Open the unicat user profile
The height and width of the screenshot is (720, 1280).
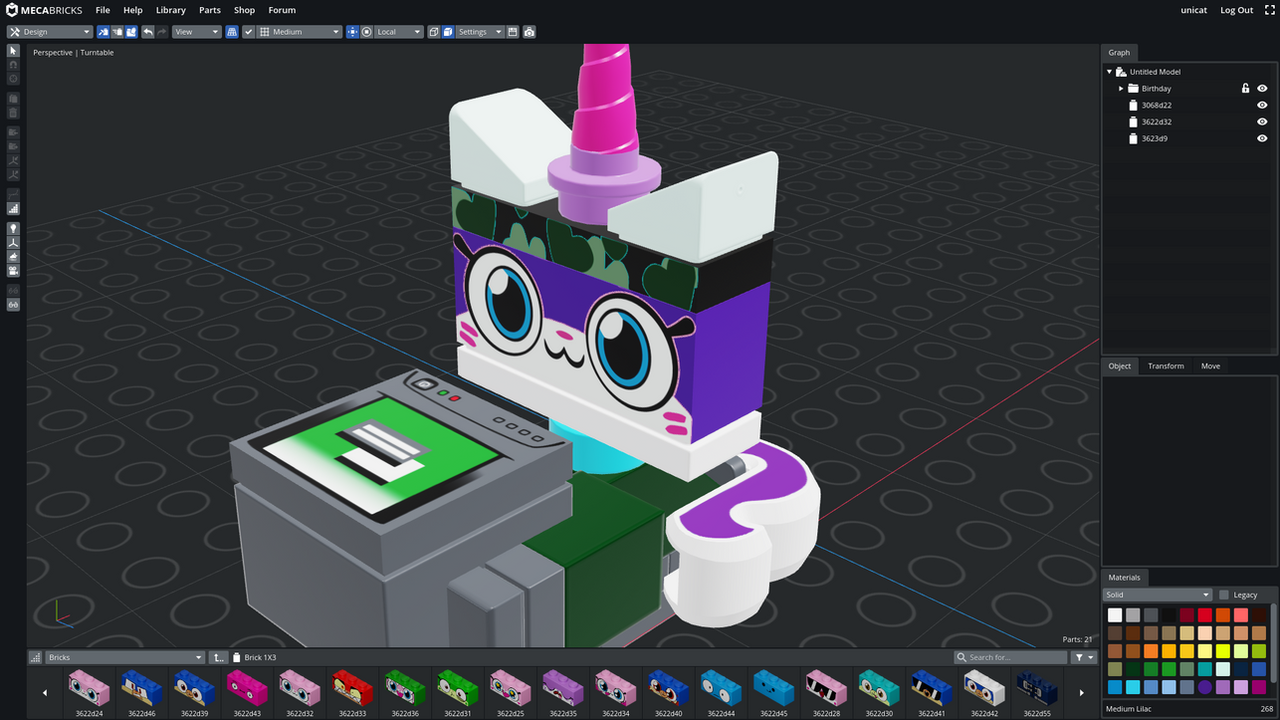(x=1194, y=10)
